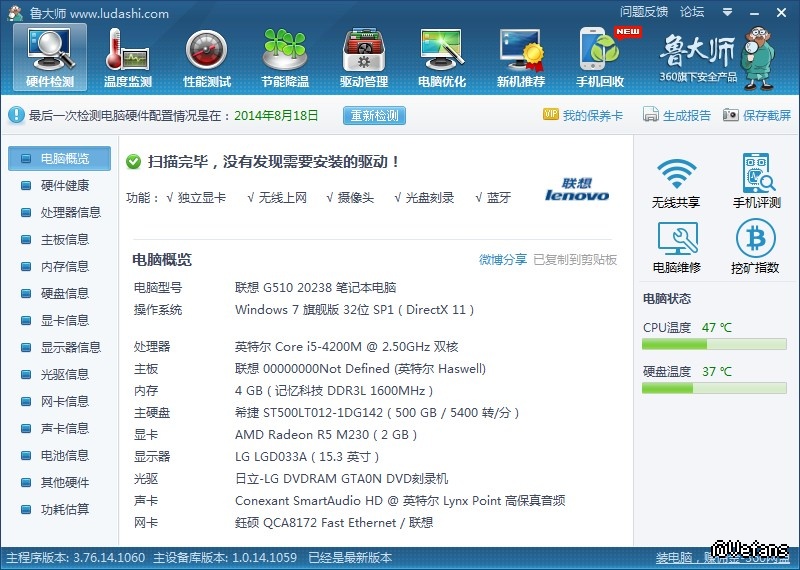800x570 pixels.
Task: Open 硬件检测 hardware detection toolbar icon
Action: point(50,57)
